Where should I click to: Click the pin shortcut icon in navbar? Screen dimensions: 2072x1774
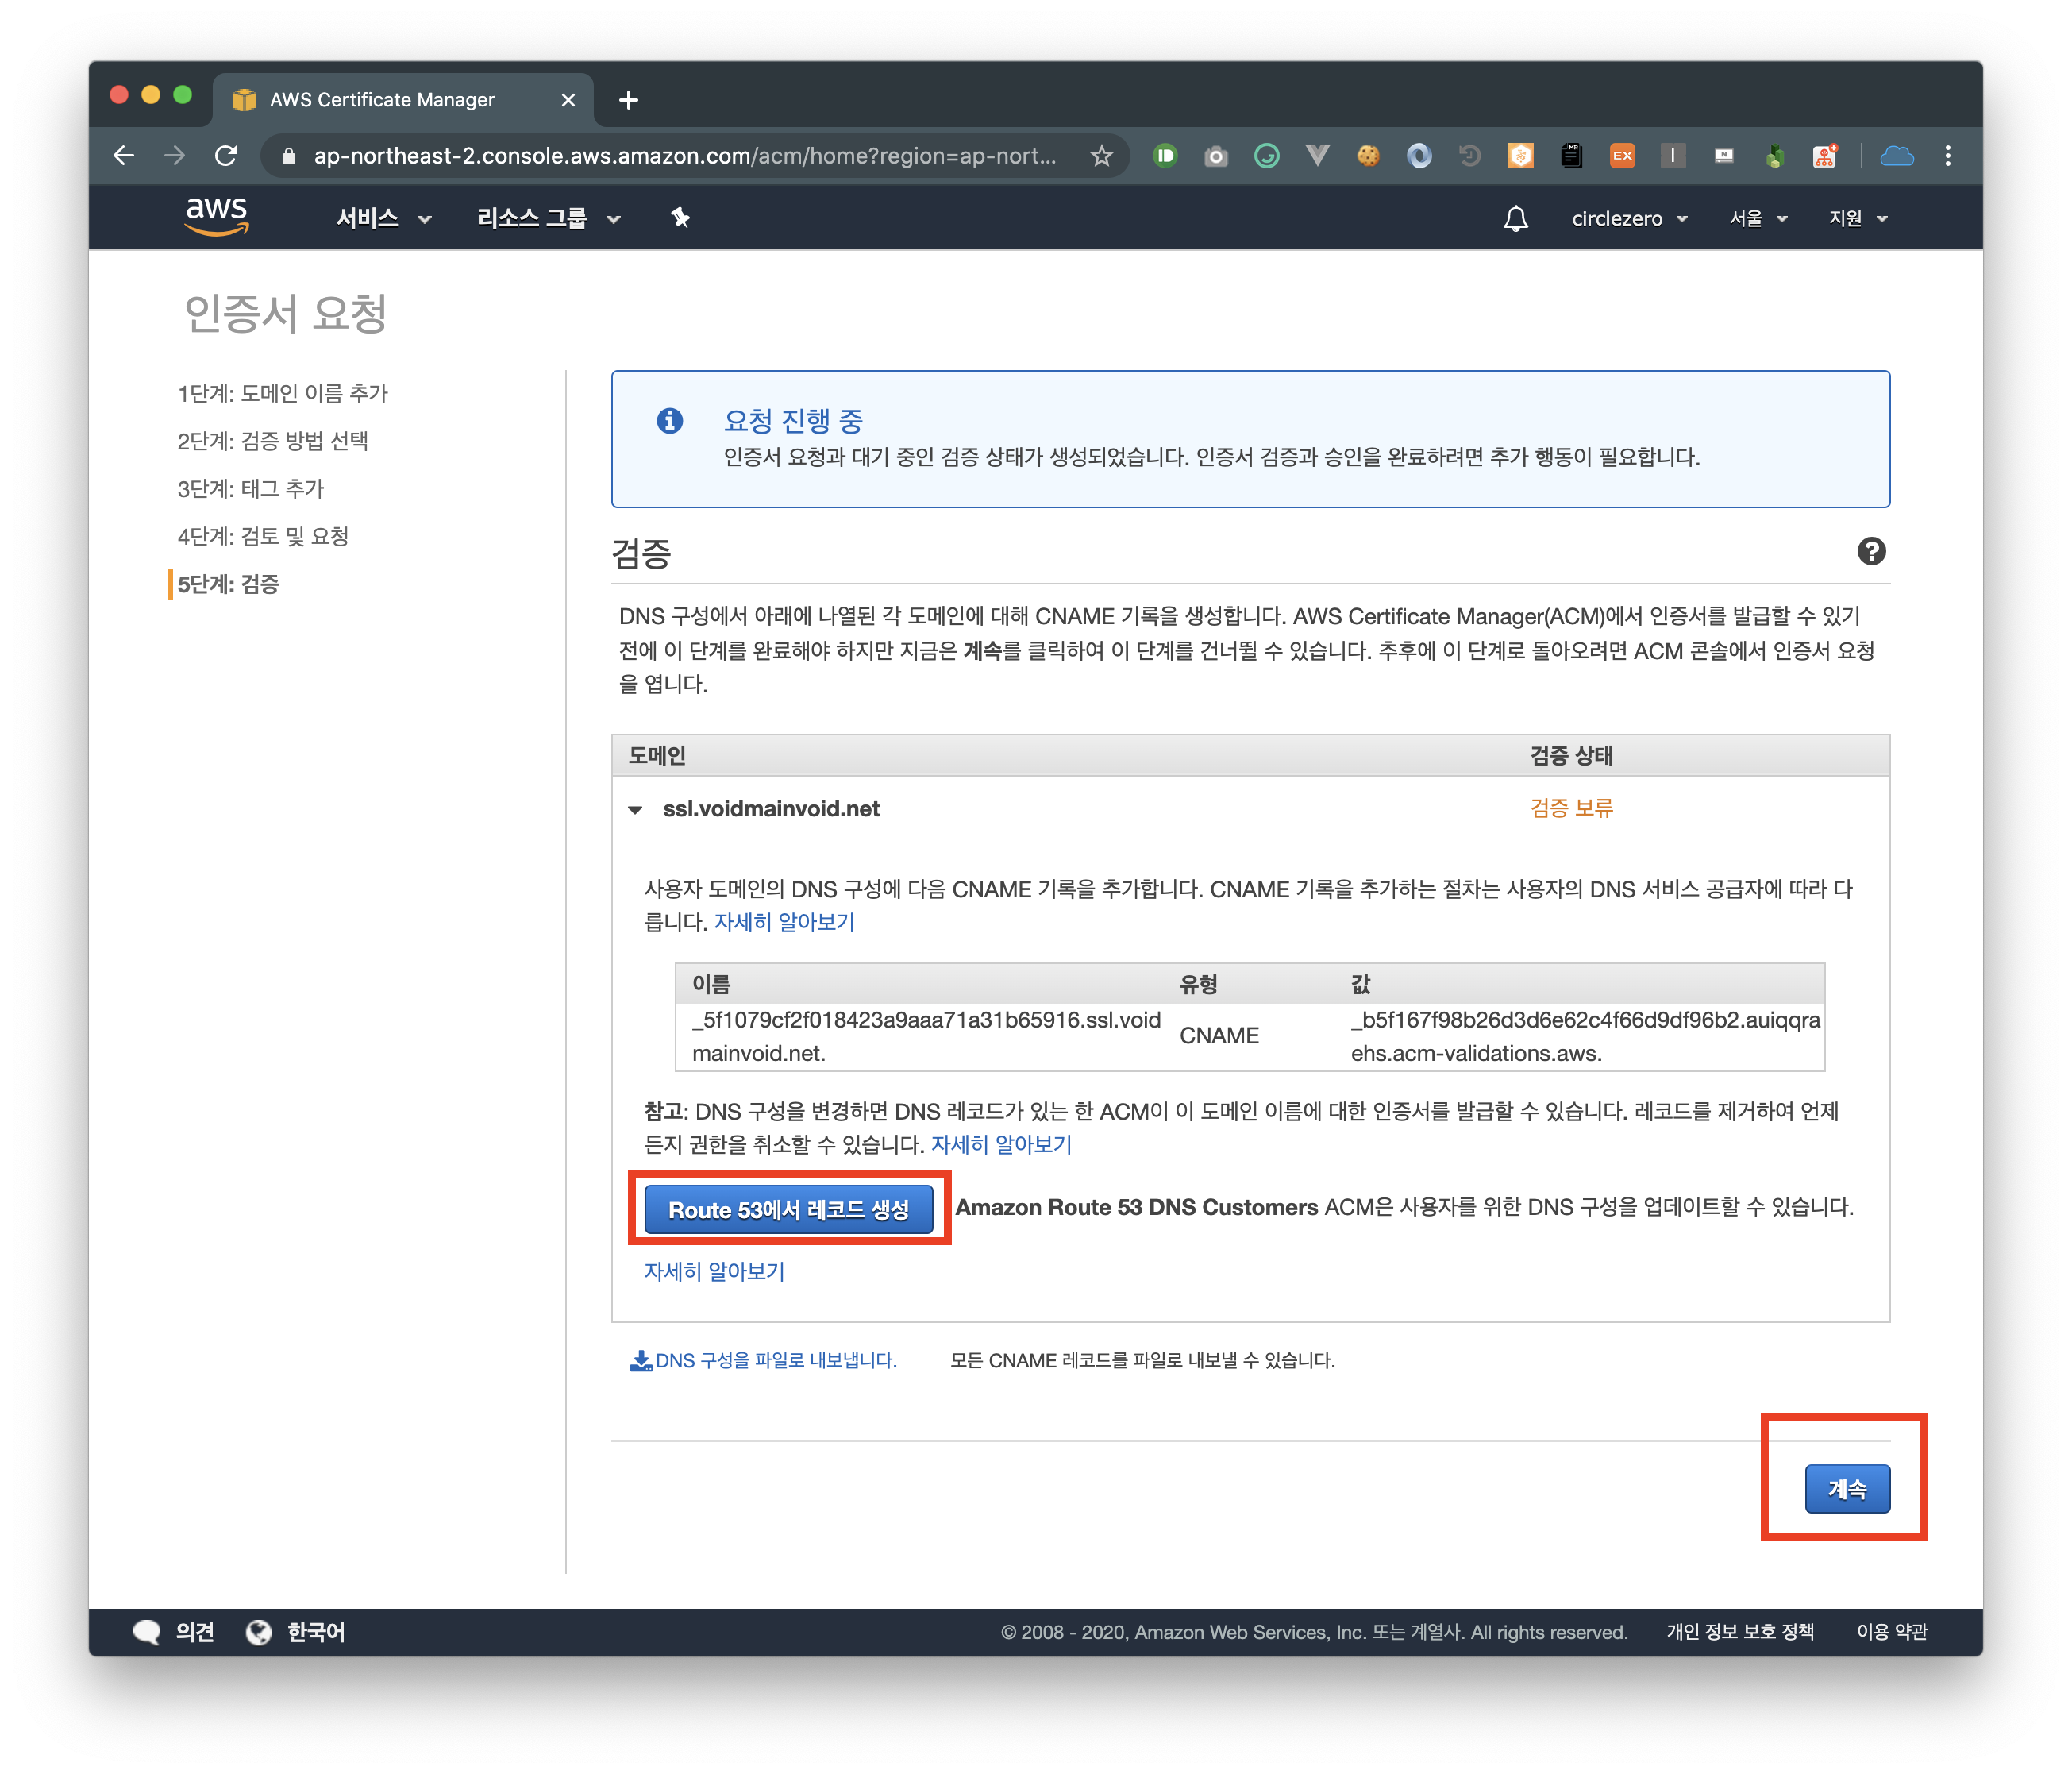[x=680, y=218]
